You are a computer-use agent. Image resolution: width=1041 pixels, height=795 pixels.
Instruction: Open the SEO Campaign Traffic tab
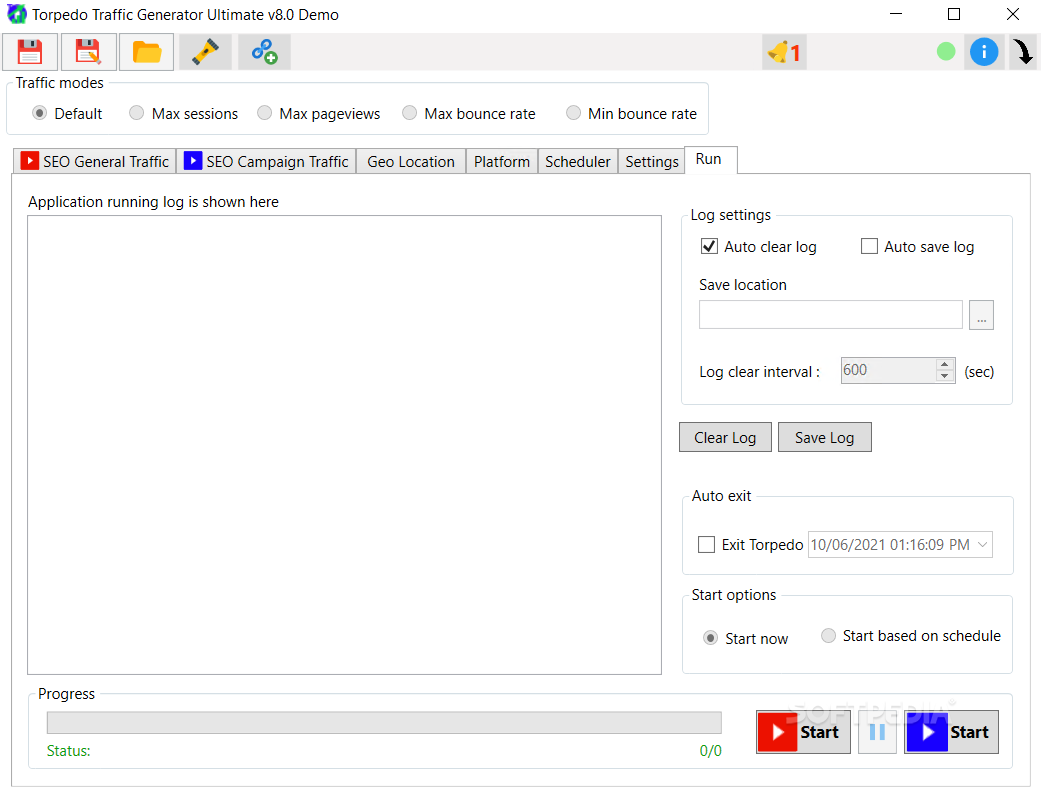pos(266,161)
